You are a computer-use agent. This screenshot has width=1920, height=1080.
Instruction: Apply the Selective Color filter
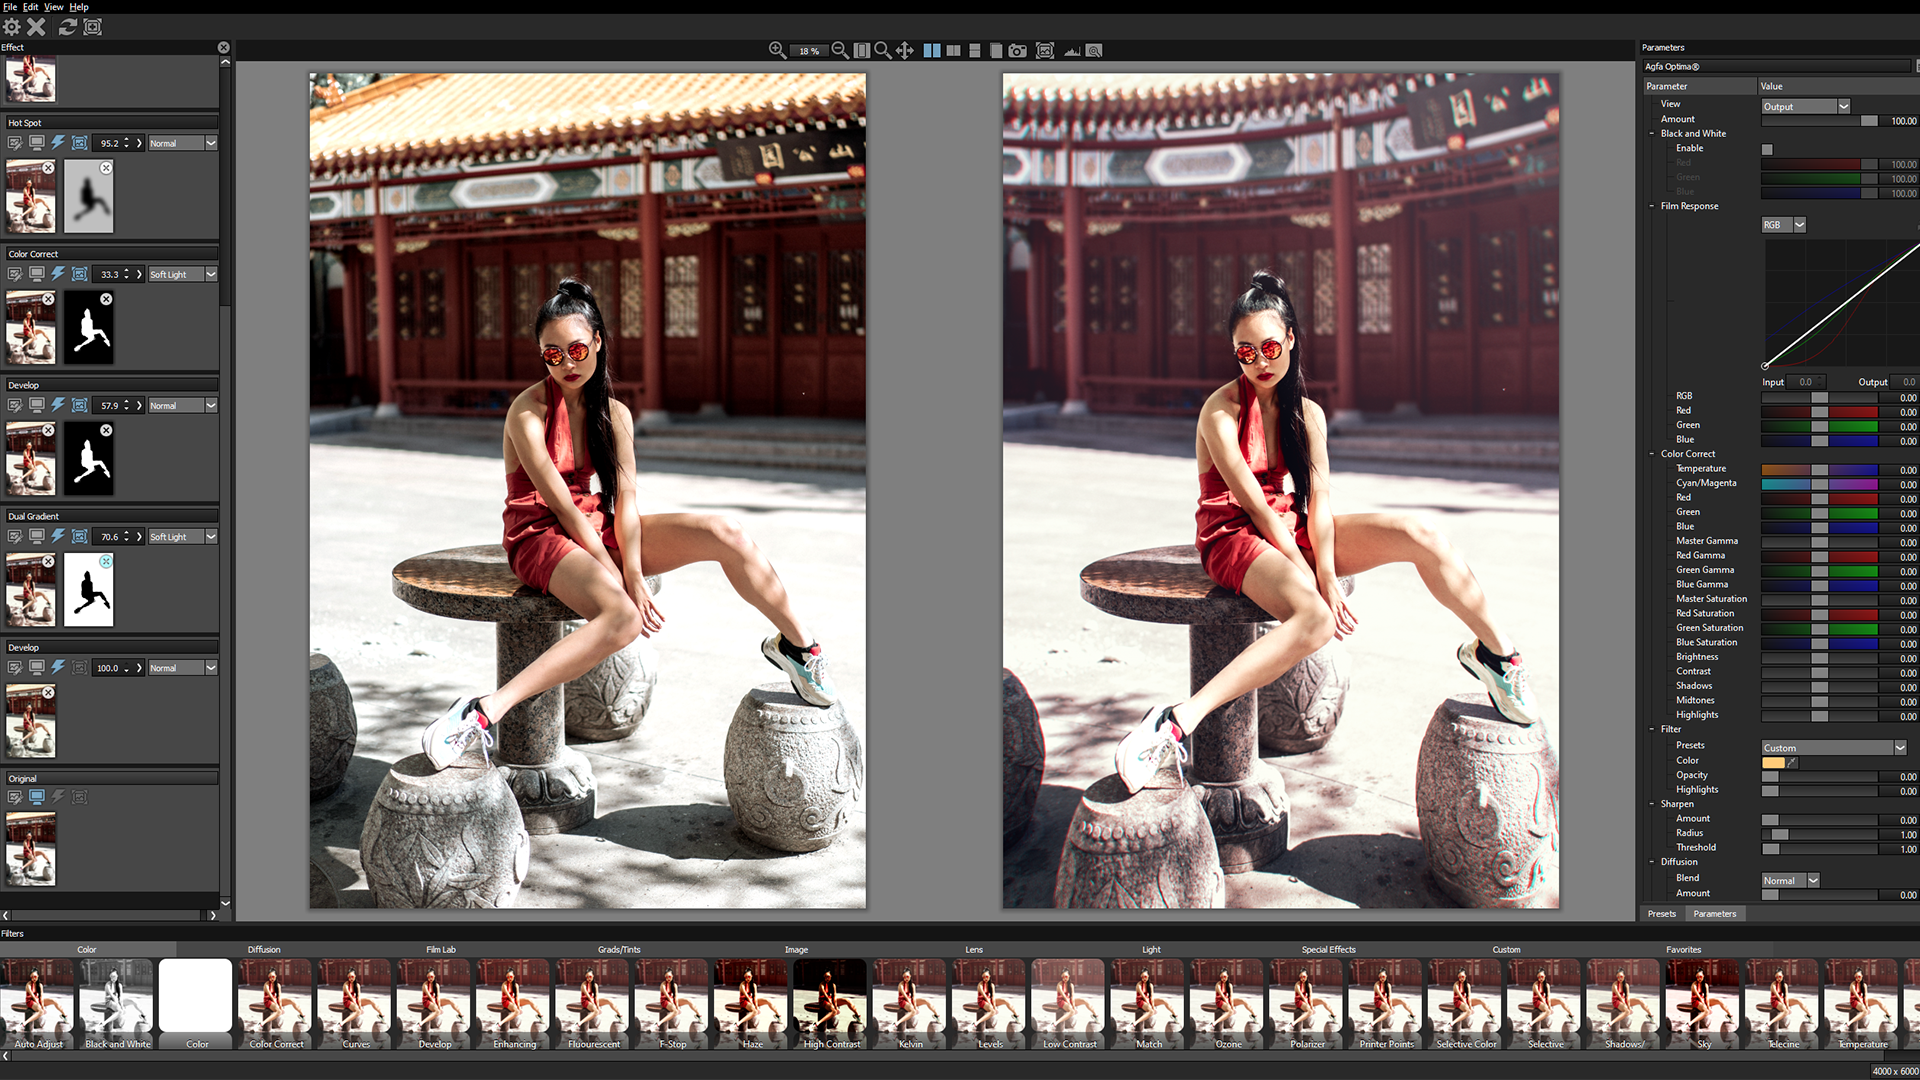1466,1004
